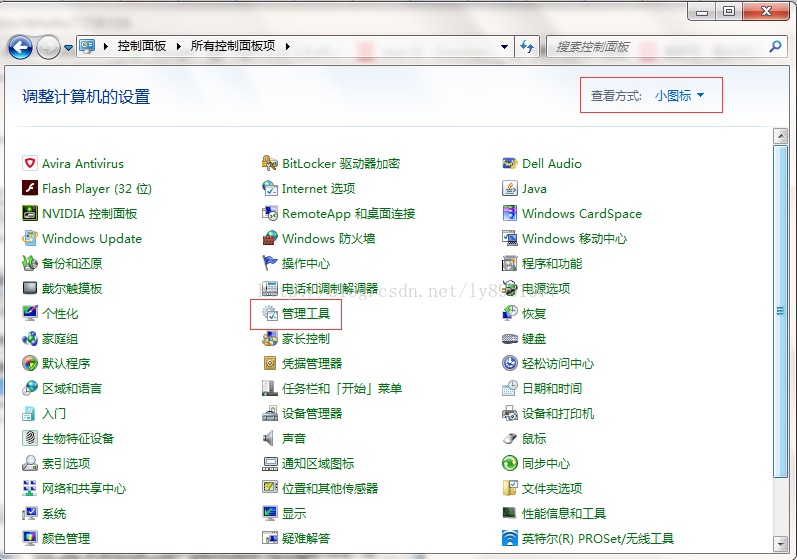This screenshot has height=560, width=797.
Task: Open the 颜色管理 link
Action: (66, 538)
